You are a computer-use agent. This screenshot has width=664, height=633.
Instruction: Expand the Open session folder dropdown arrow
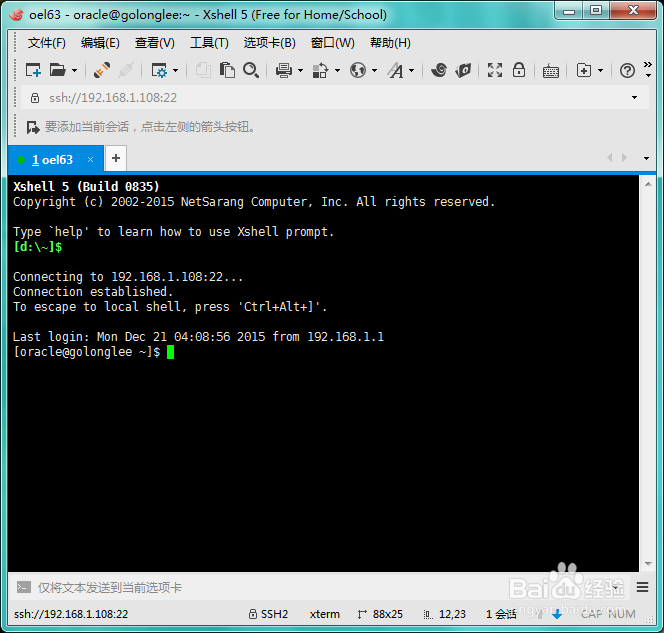click(75, 70)
